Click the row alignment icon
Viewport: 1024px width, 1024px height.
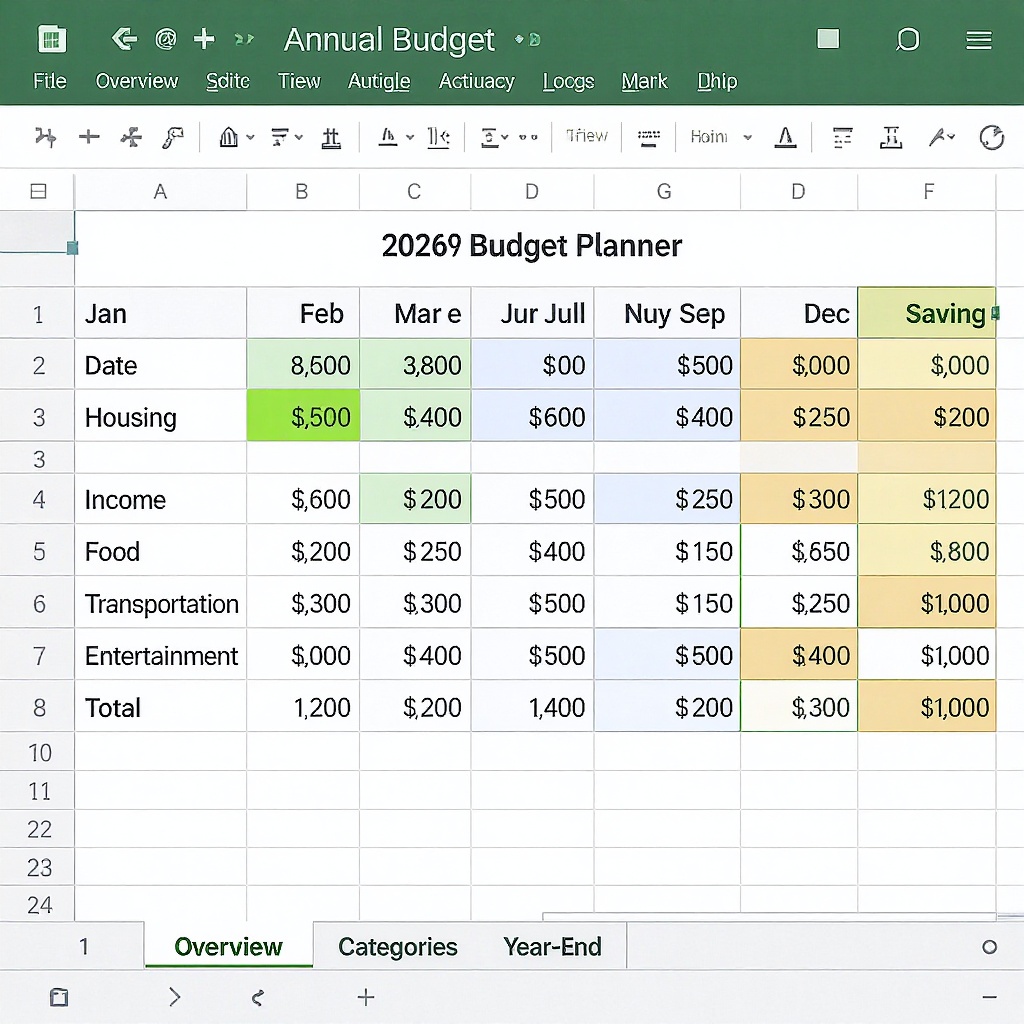tap(489, 137)
